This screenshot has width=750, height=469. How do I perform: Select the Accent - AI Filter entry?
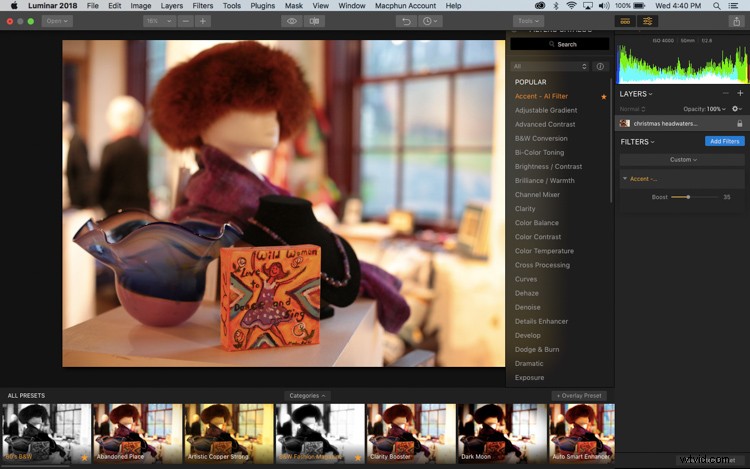tap(541, 96)
